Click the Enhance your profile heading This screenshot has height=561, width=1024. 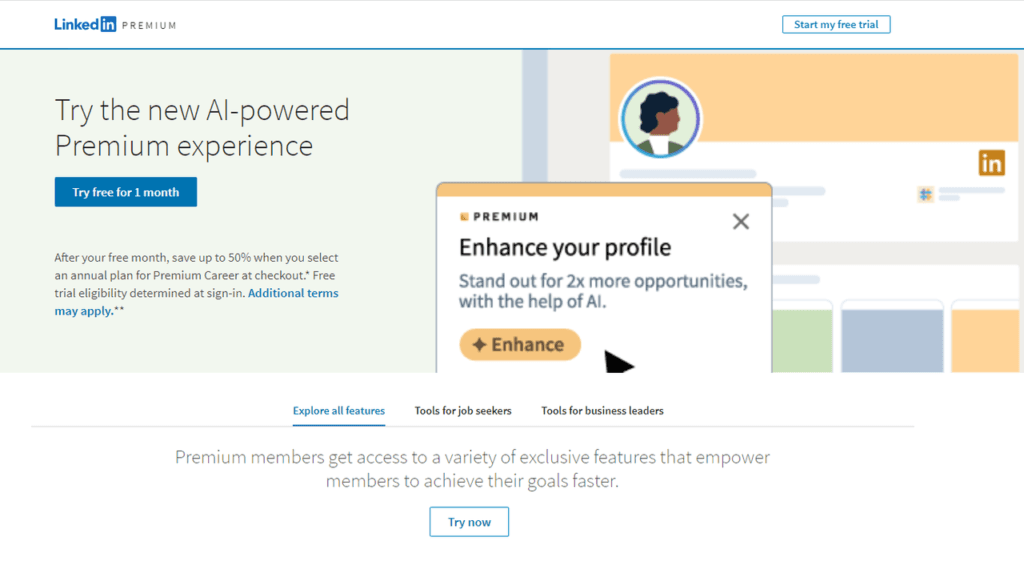(x=565, y=248)
